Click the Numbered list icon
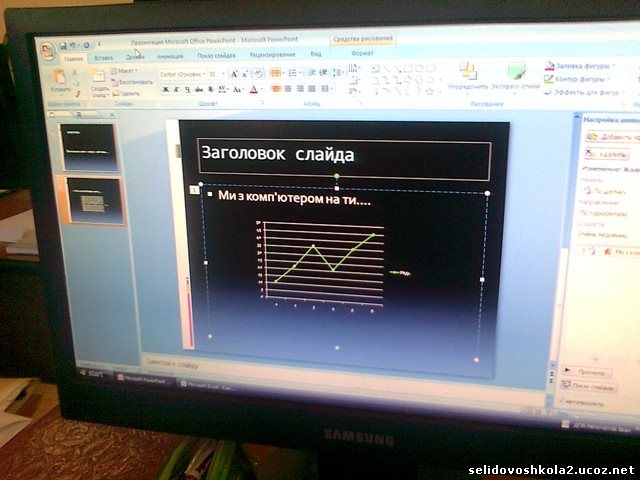Viewport: 640px width, 480px height. (x=294, y=73)
